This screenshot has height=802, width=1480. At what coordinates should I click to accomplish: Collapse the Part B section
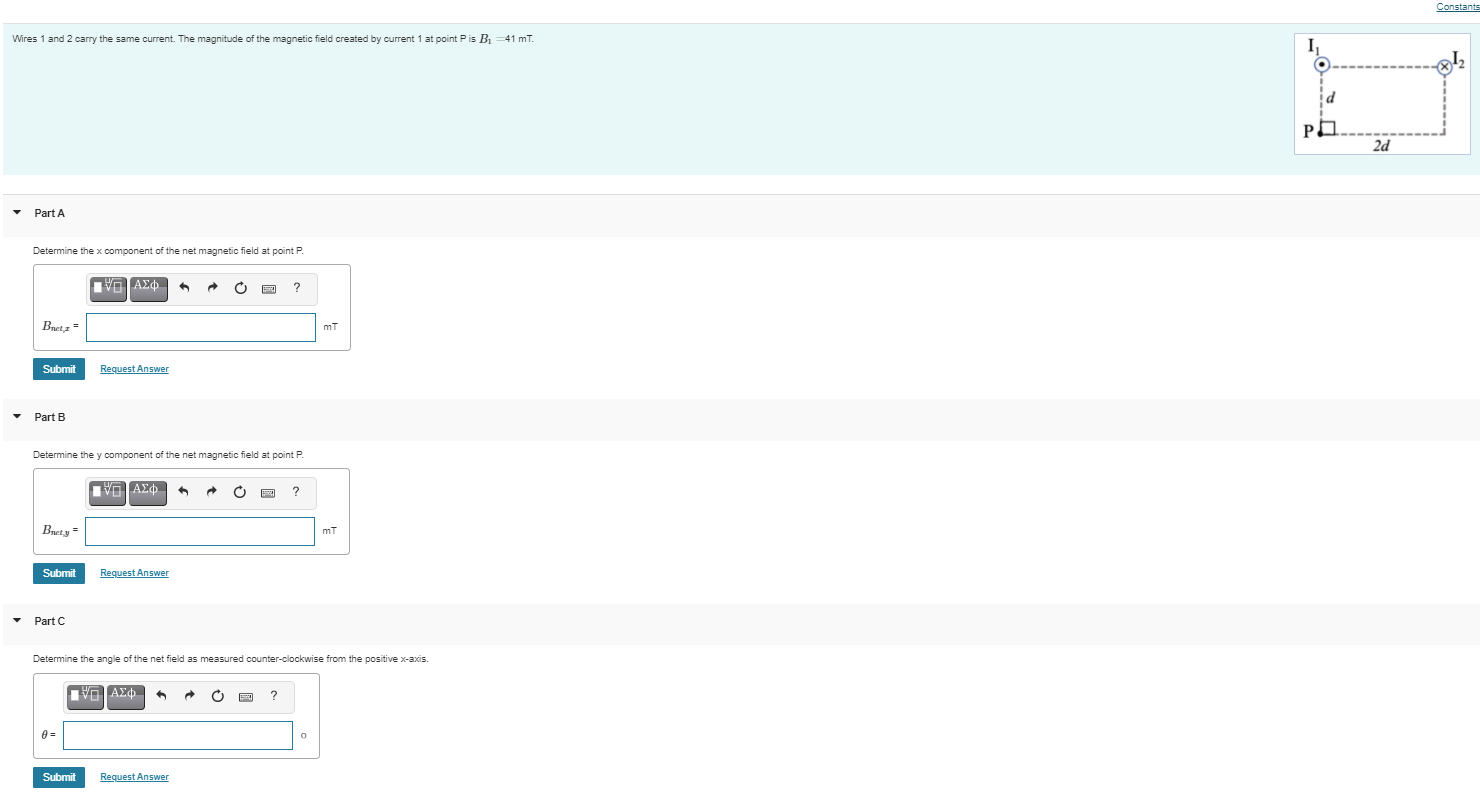coord(17,417)
